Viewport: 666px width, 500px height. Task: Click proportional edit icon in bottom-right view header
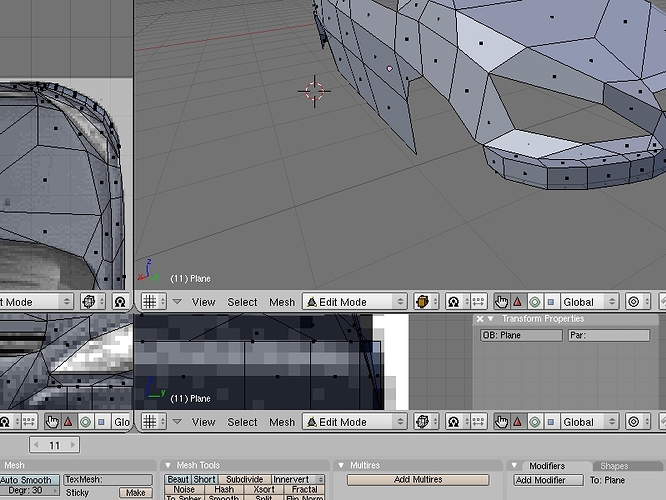pos(638,422)
